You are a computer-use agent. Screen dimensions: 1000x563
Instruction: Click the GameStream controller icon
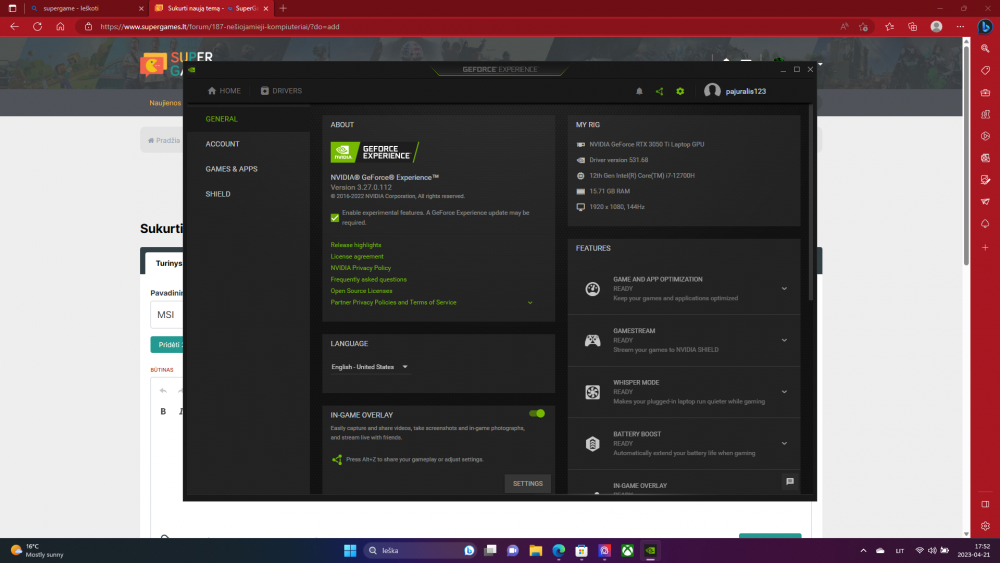[x=592, y=340]
